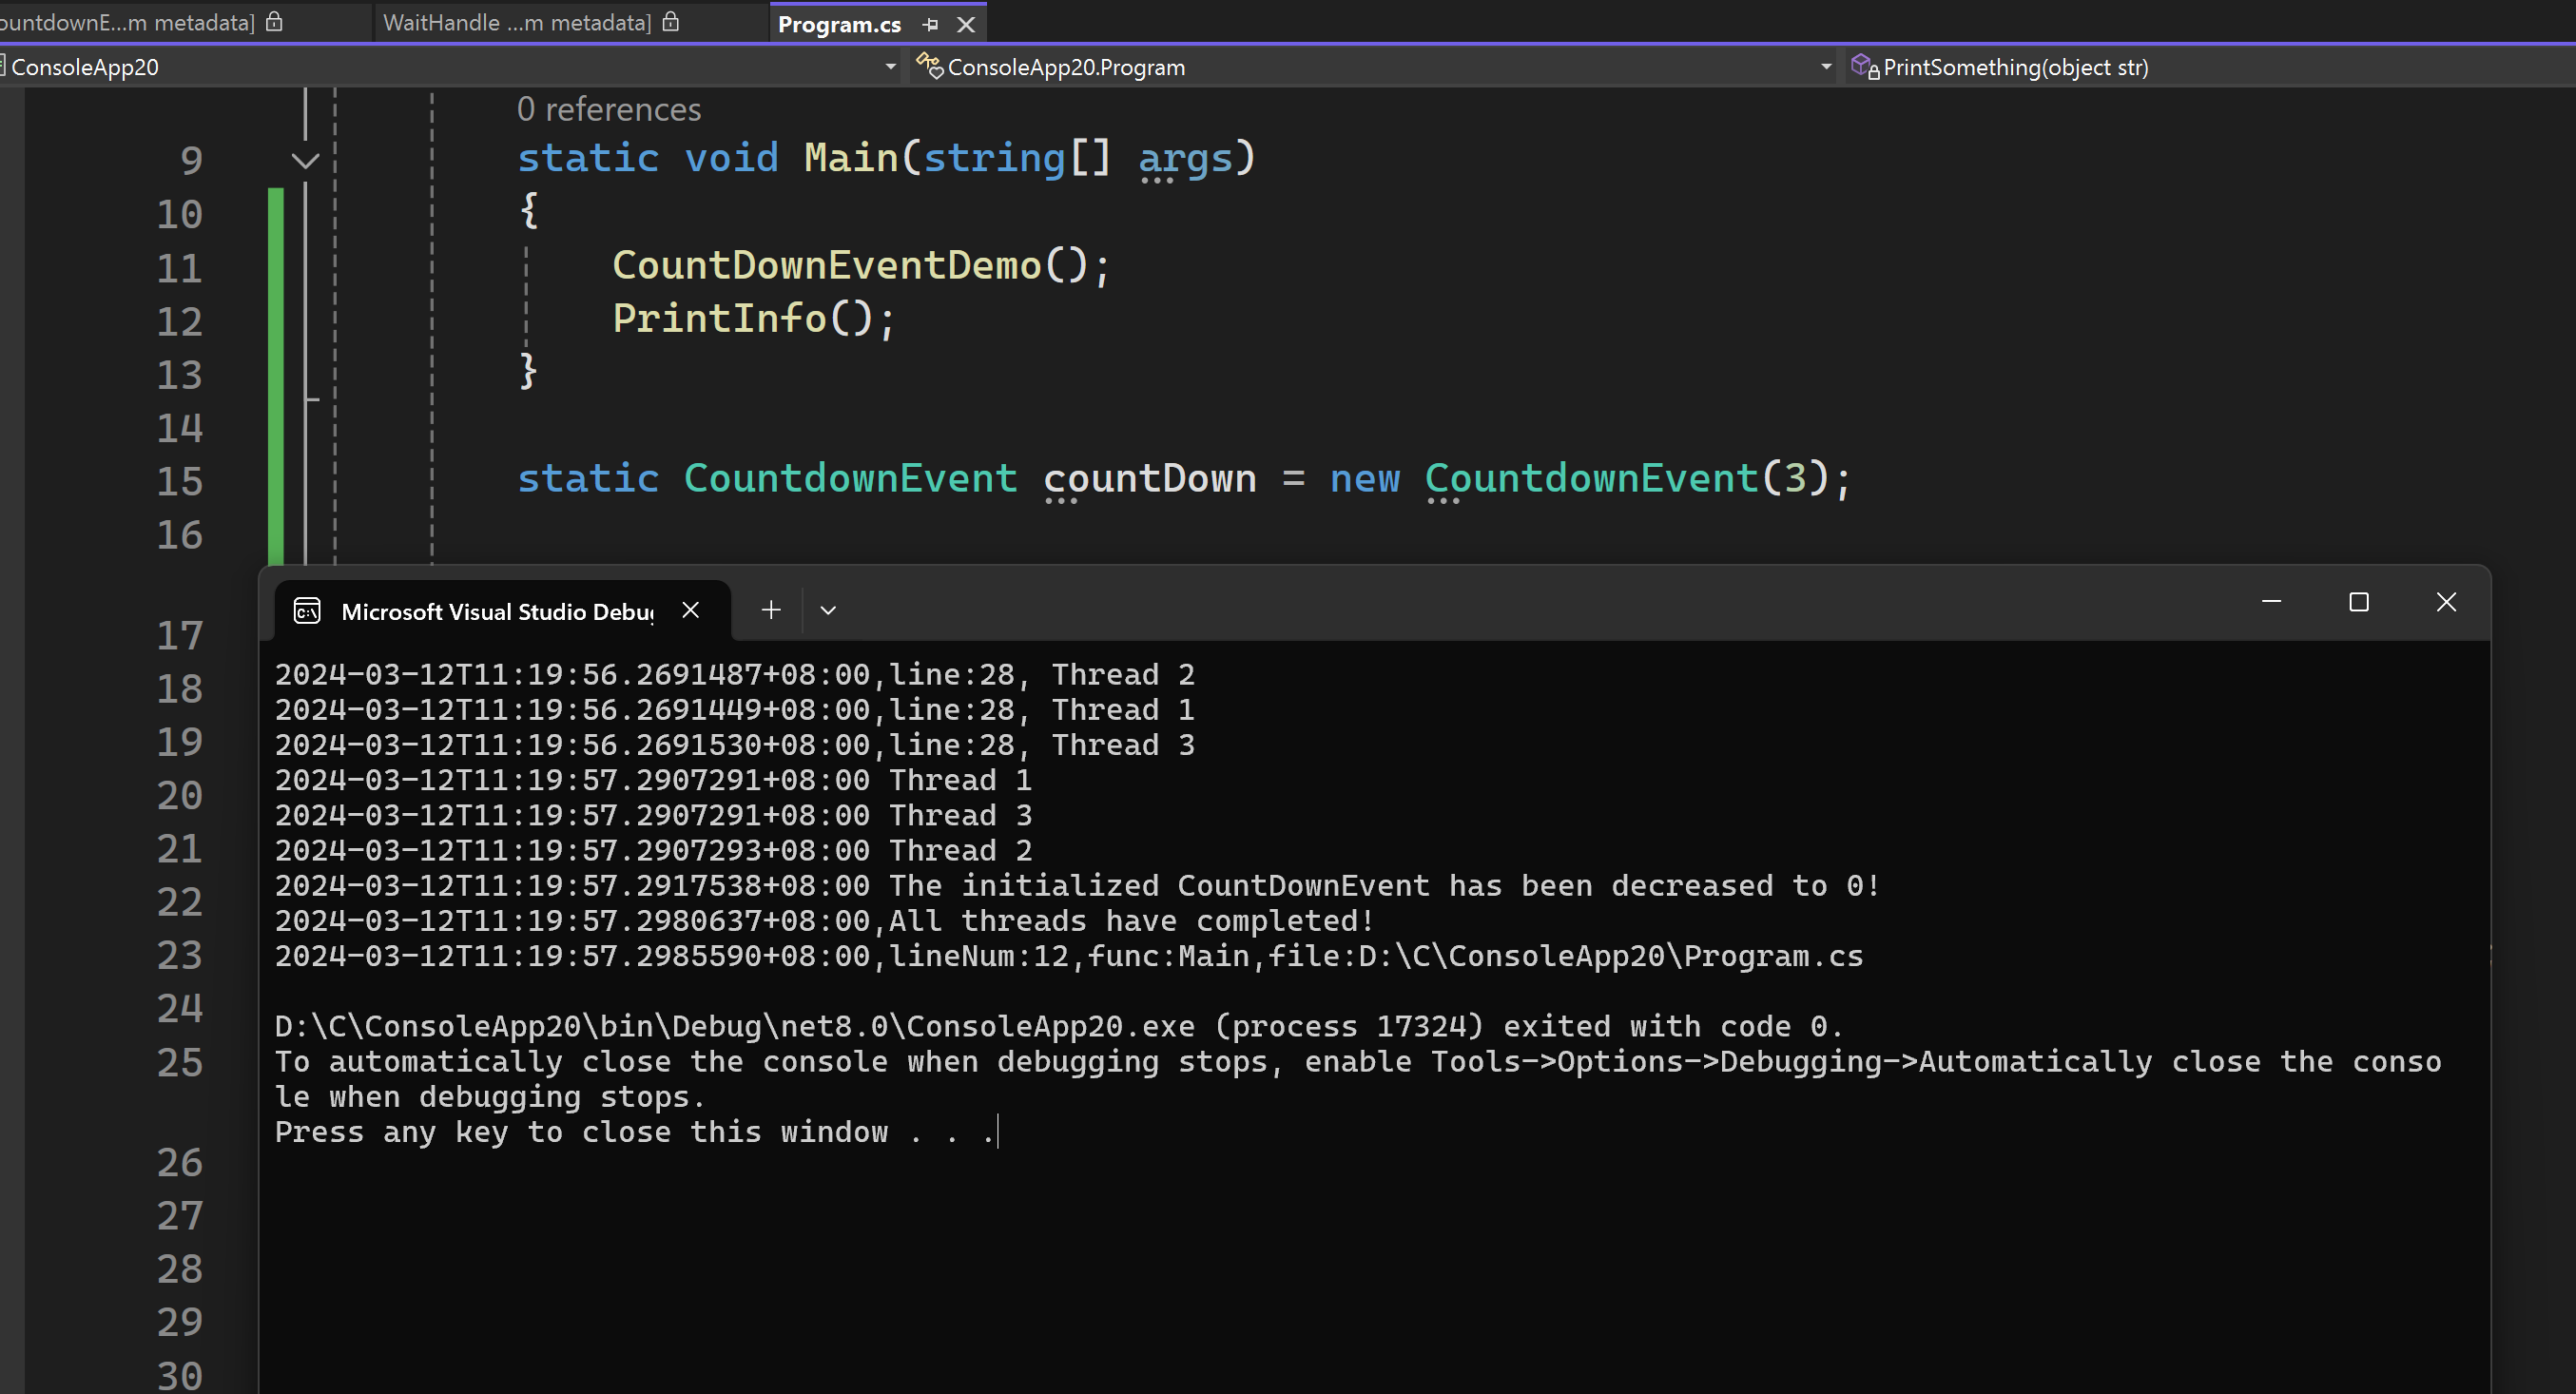The height and width of the screenshot is (1394, 2576).
Task: Open the ConsoleApp20 project dropdown
Action: 889,67
